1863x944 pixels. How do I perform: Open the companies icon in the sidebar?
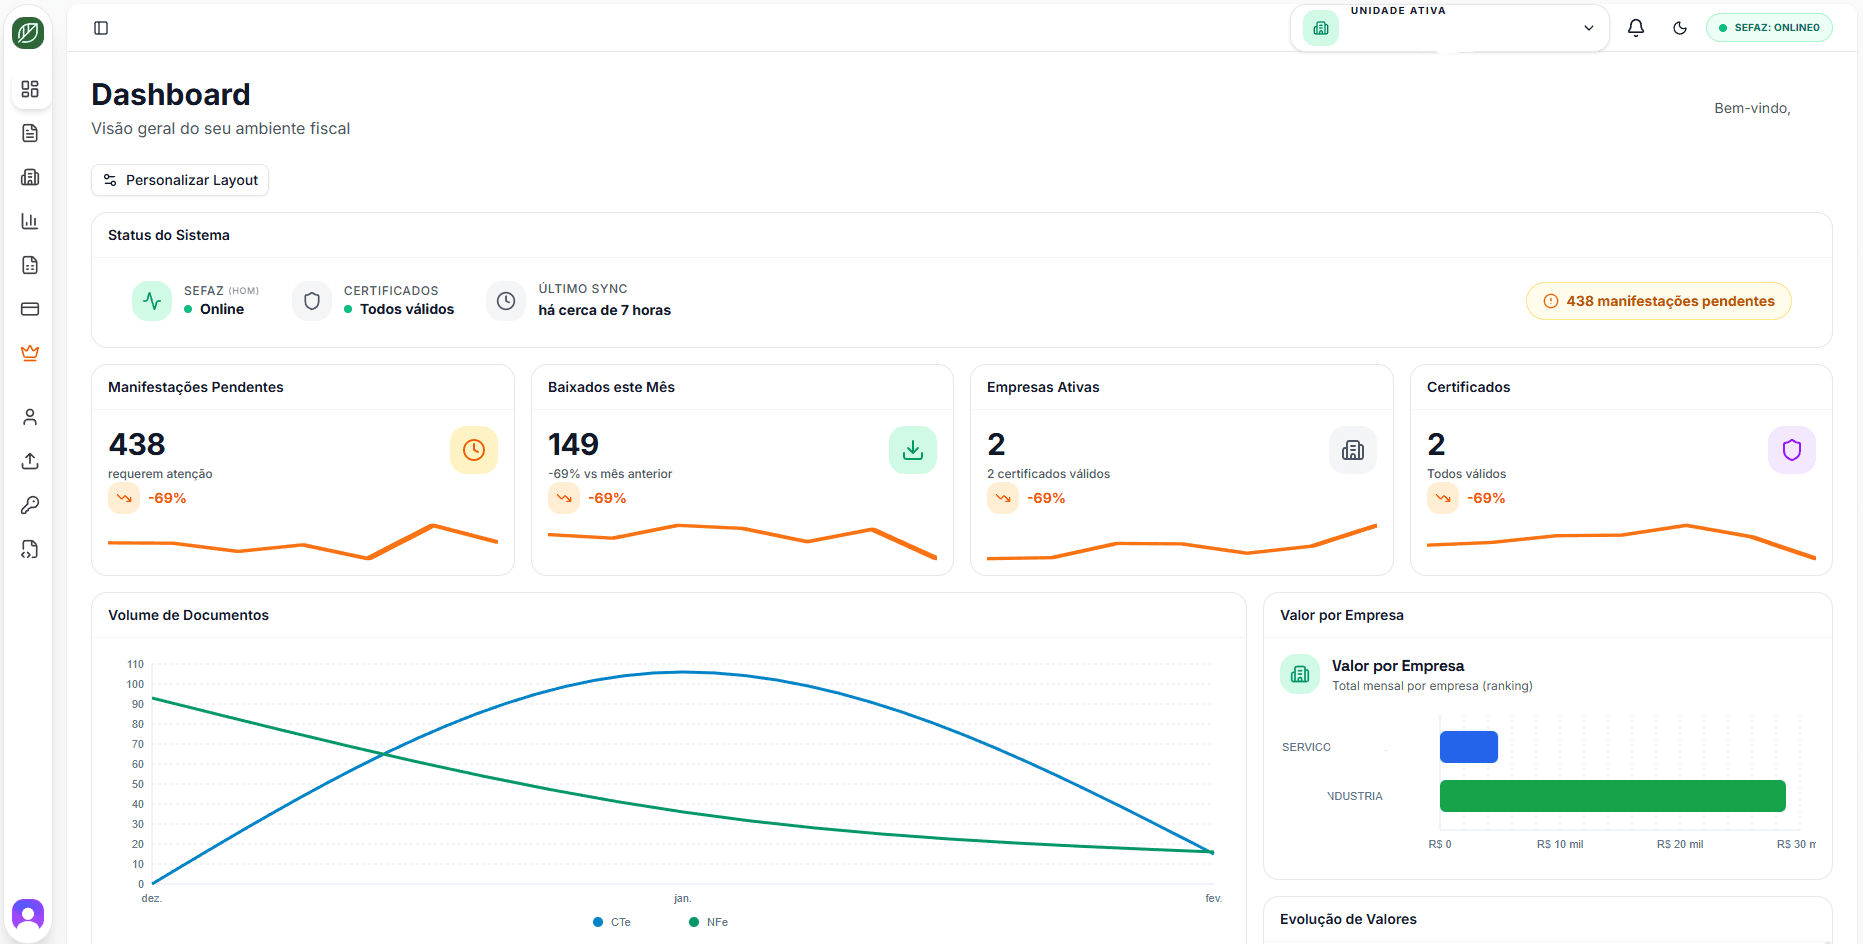pos(29,176)
